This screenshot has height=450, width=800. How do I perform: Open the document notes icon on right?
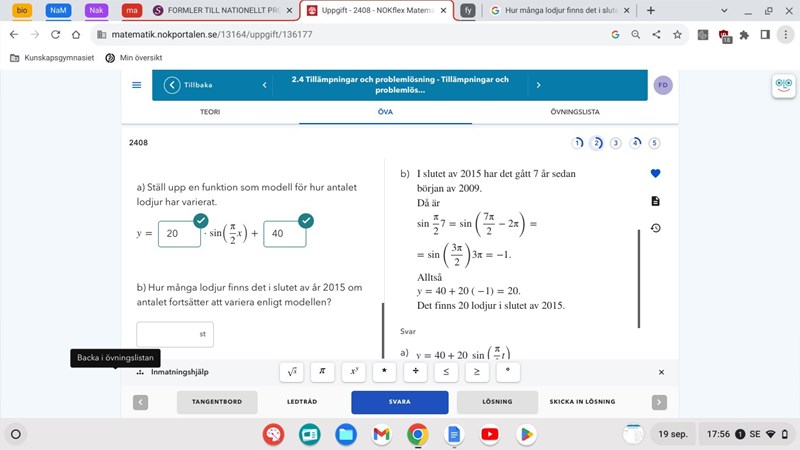[x=655, y=201]
